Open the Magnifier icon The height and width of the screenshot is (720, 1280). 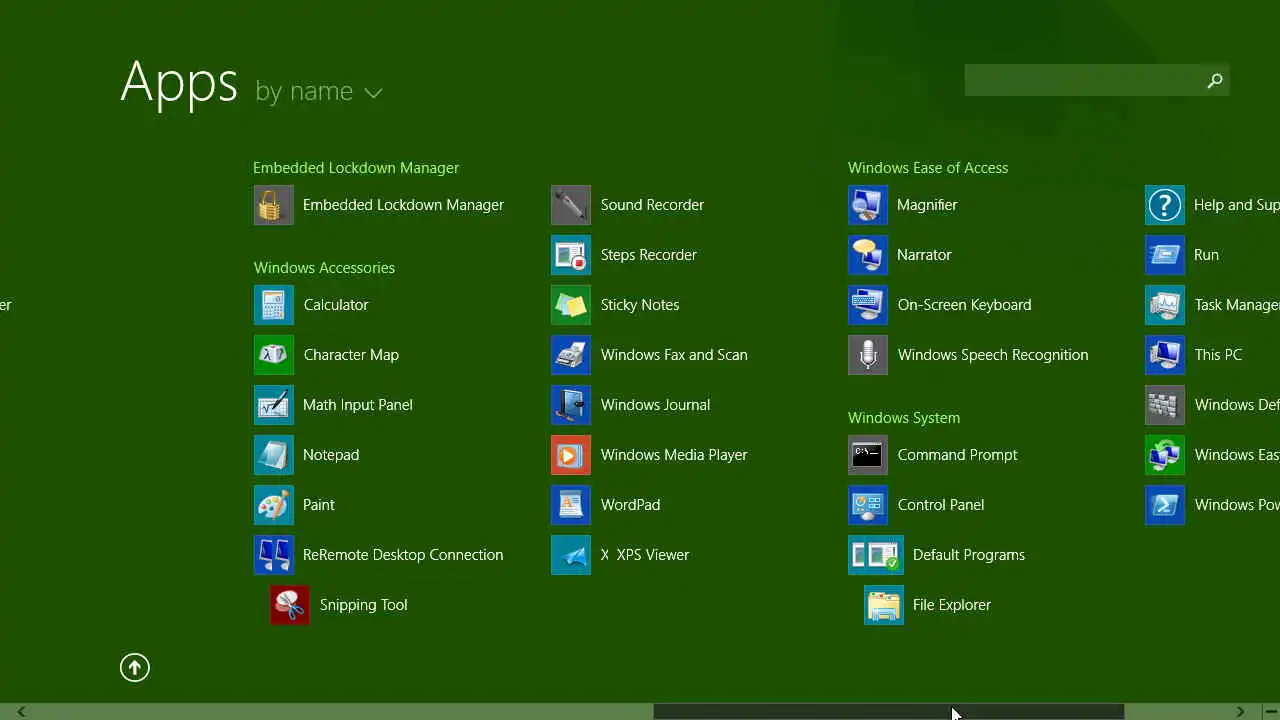point(868,205)
